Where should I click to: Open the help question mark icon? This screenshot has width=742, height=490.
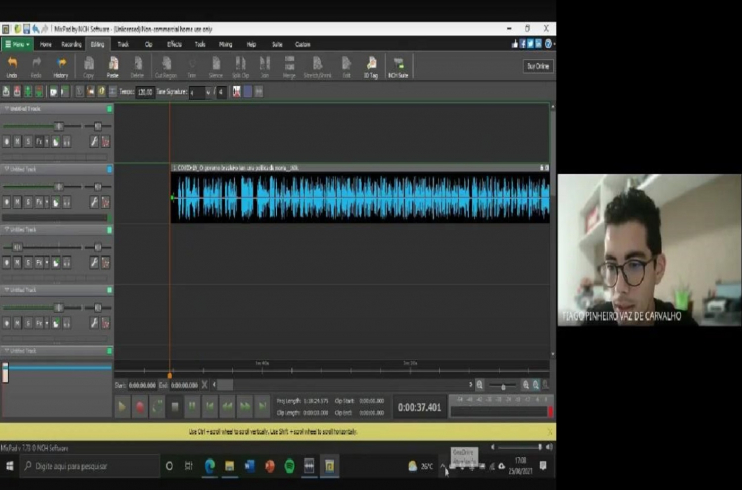click(x=548, y=44)
